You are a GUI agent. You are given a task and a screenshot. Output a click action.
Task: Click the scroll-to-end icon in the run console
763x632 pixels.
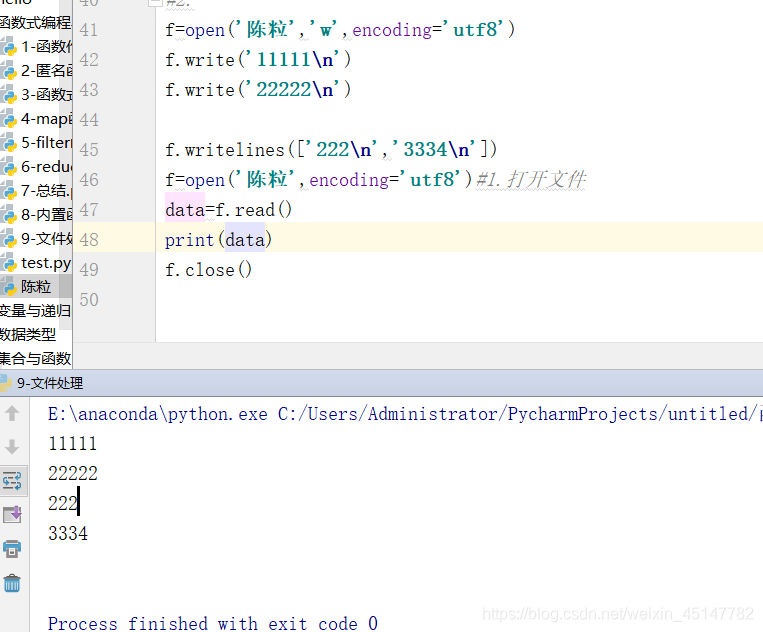click(x=12, y=514)
